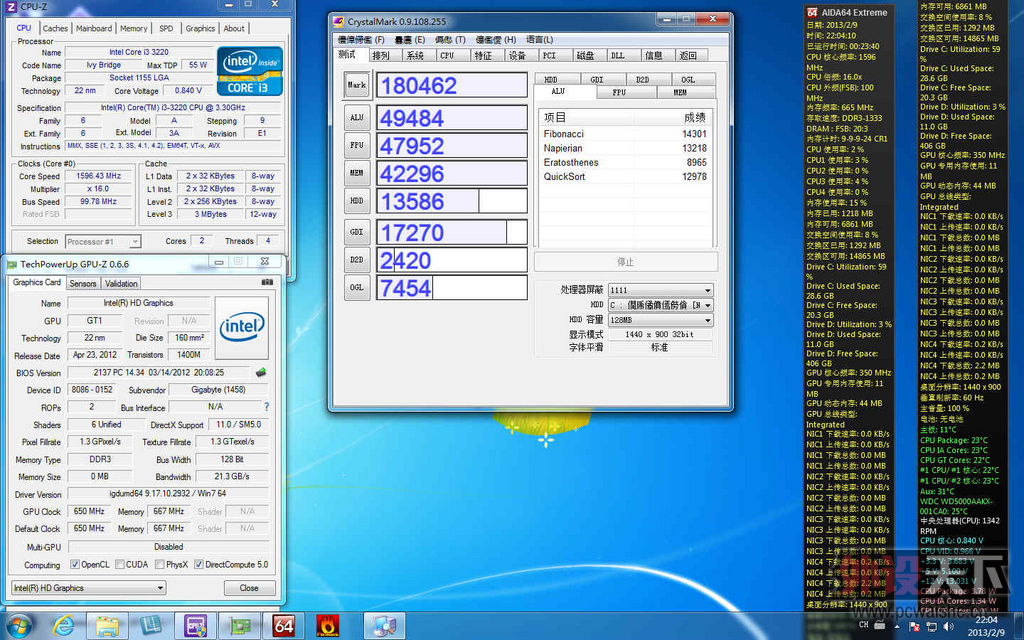This screenshot has width=1024, height=640.
Task: Launch Internet Explorer from the taskbar
Action: point(63,626)
